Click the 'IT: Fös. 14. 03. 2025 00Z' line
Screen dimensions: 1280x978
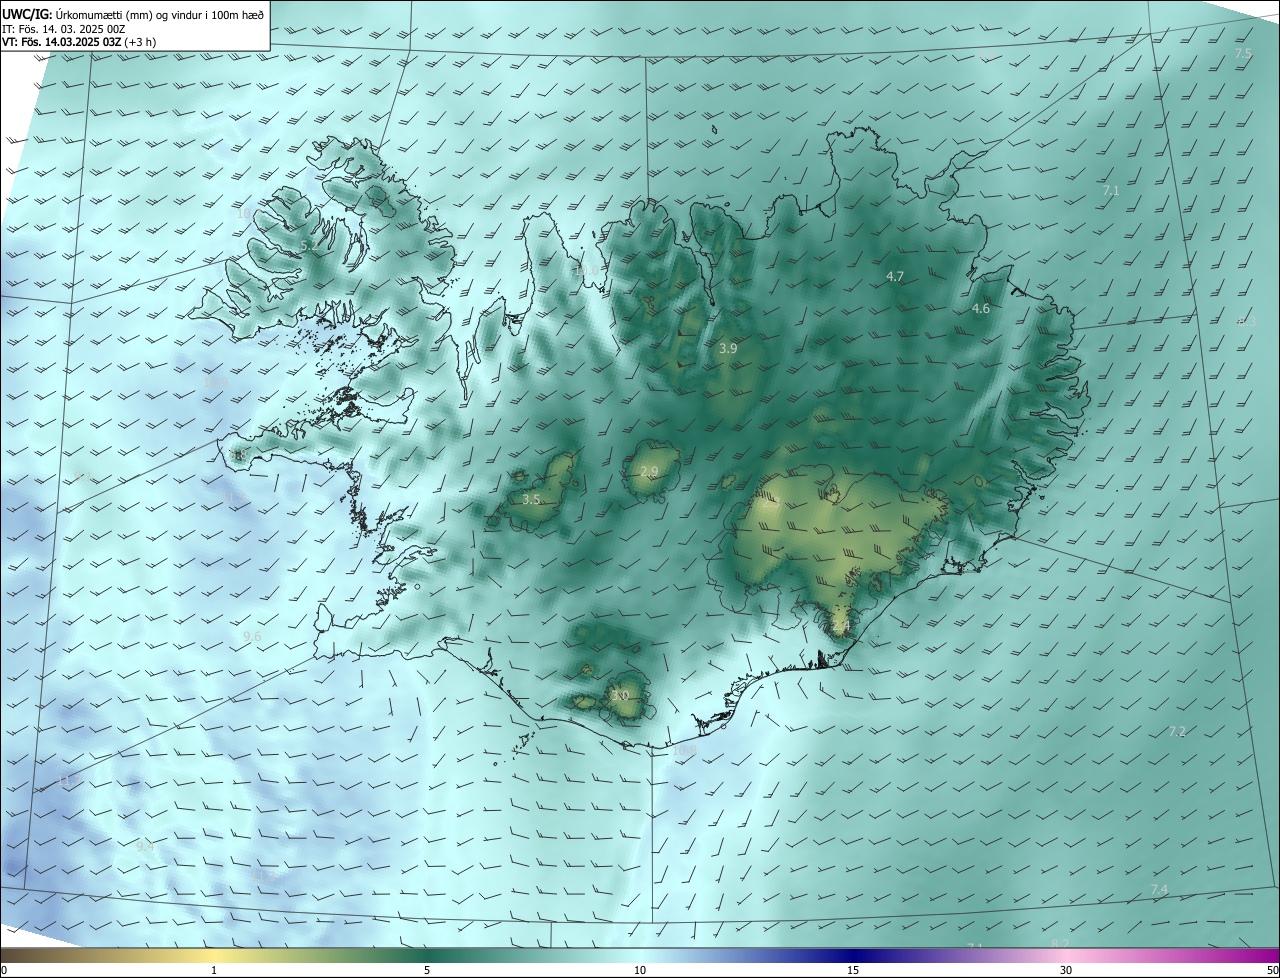click(x=64, y=28)
